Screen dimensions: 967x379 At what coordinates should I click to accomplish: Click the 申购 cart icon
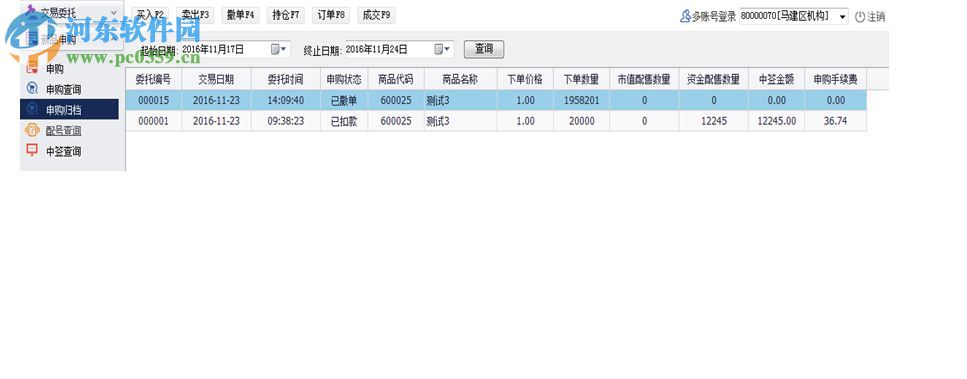pyautogui.click(x=32, y=69)
